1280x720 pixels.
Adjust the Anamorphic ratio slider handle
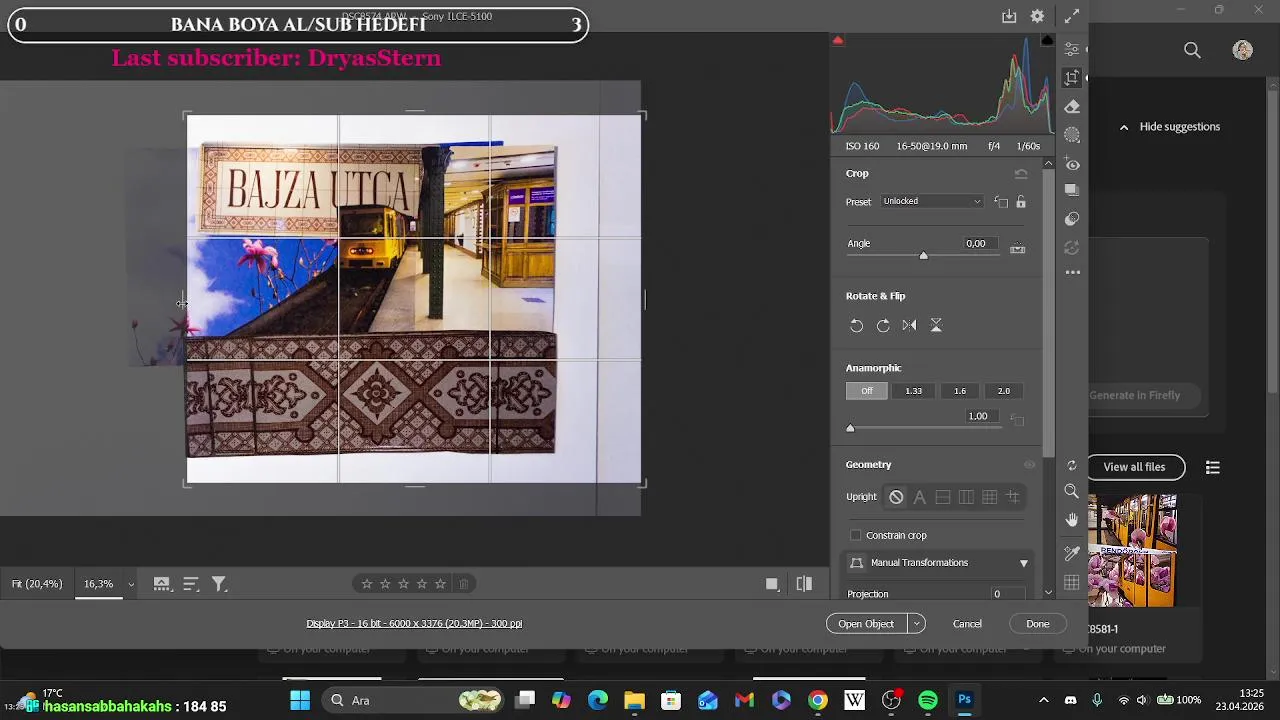point(850,428)
